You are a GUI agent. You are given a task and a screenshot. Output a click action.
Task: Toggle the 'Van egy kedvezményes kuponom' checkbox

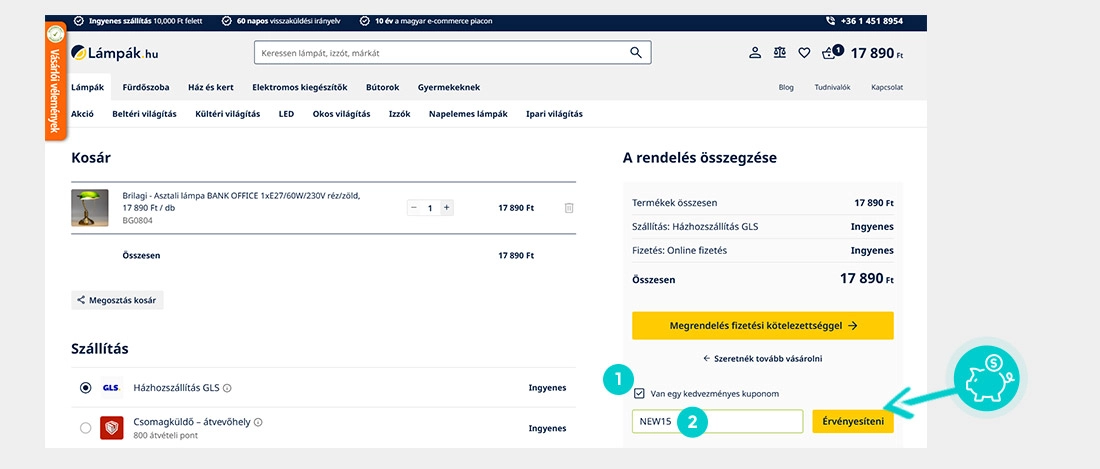(639, 394)
